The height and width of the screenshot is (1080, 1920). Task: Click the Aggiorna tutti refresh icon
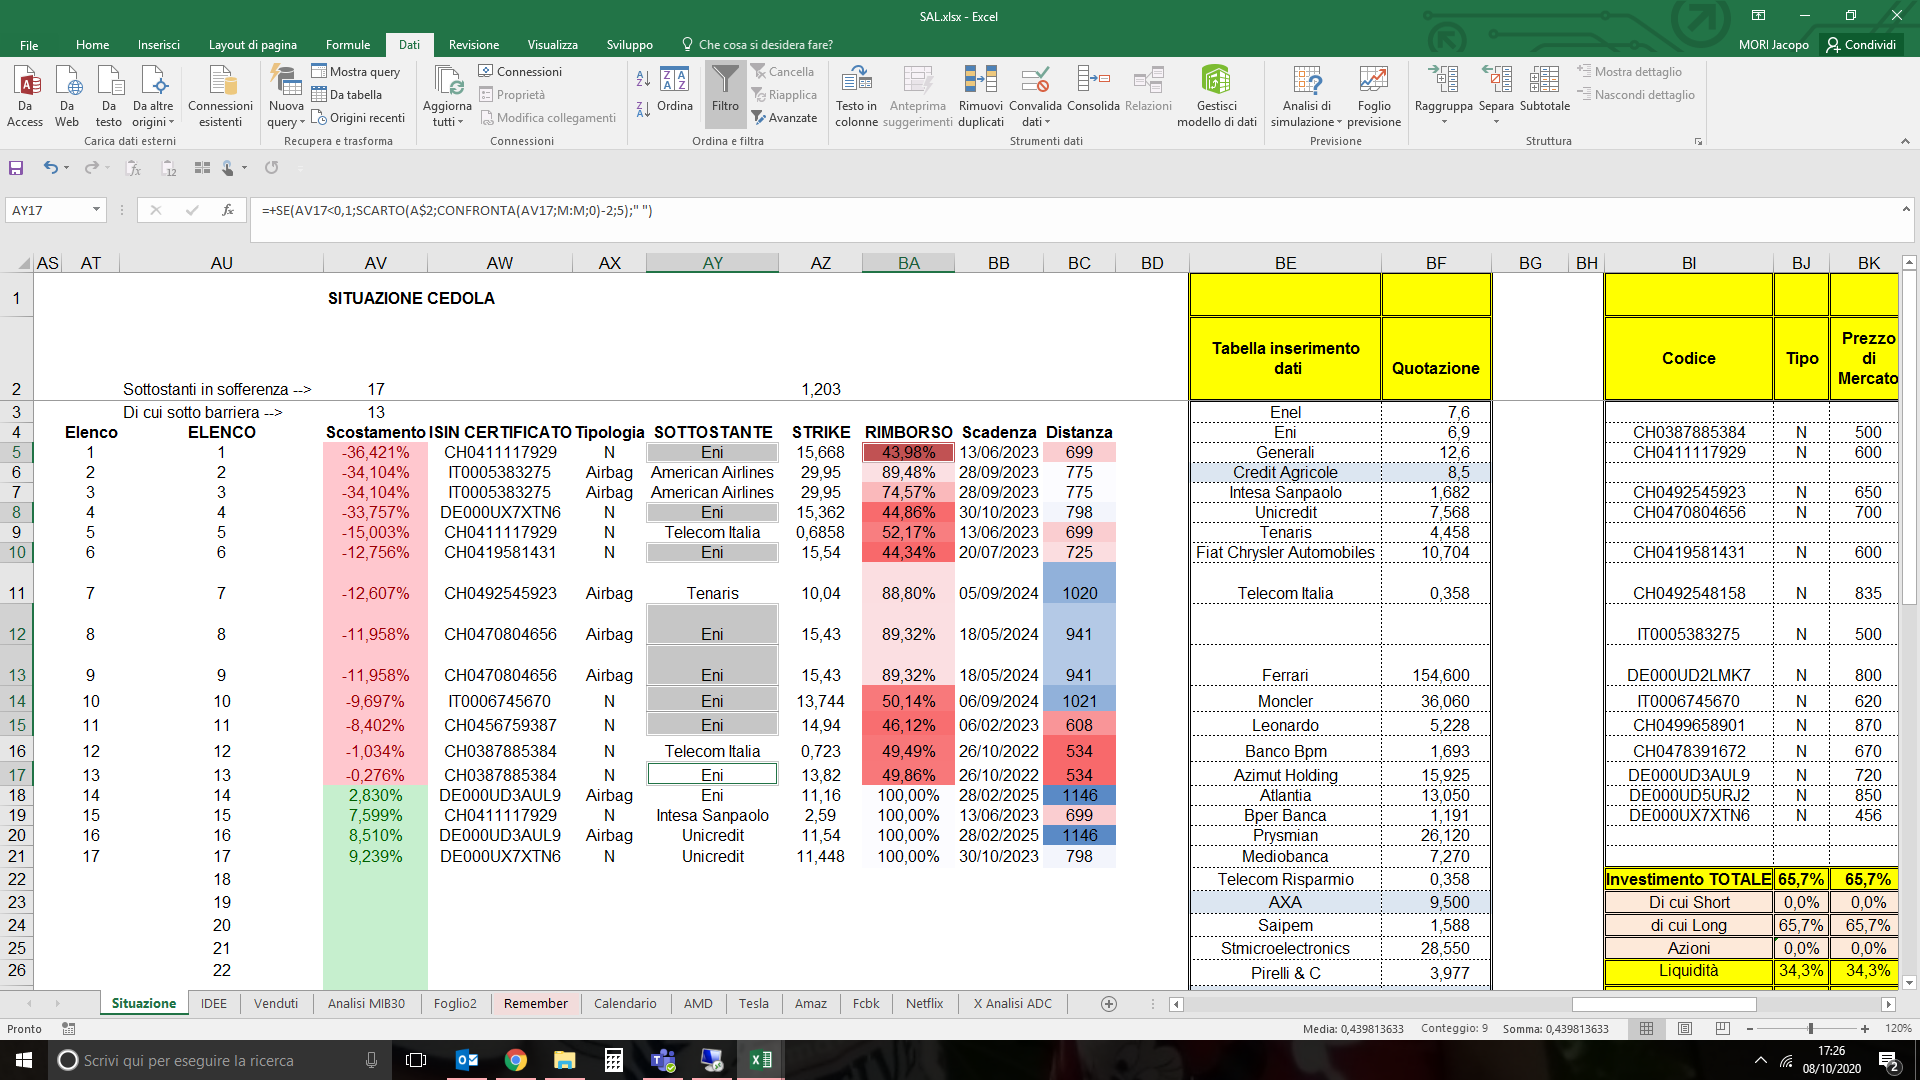[x=447, y=82]
